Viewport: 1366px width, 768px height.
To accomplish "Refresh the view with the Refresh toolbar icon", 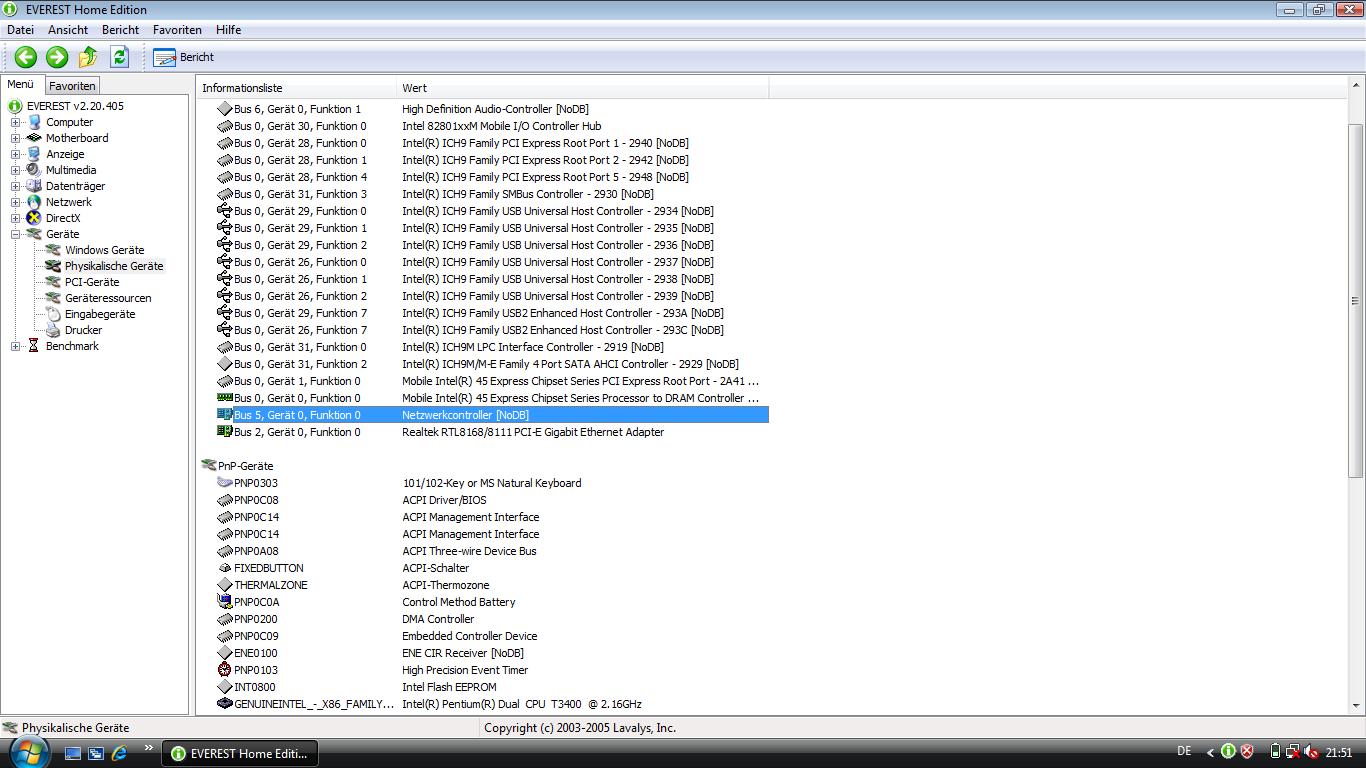I will [x=119, y=57].
